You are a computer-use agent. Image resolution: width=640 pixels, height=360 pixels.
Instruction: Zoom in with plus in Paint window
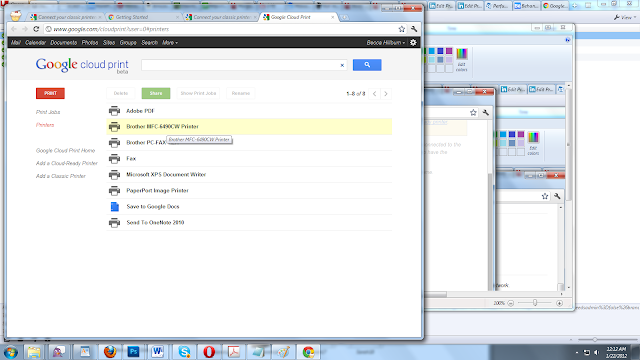click(560, 303)
